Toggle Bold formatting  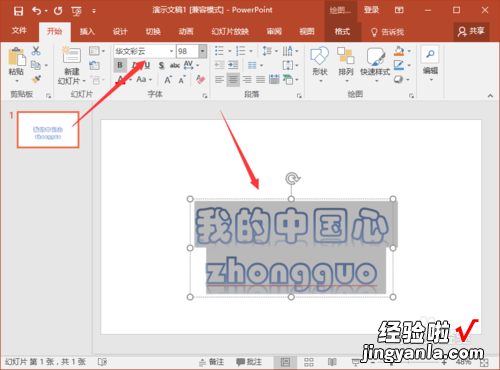pos(120,65)
